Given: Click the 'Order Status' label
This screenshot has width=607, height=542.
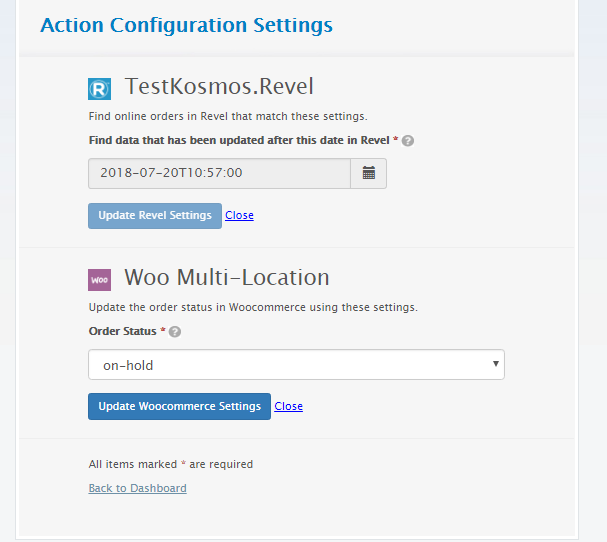Looking at the screenshot, I should click(122, 331).
